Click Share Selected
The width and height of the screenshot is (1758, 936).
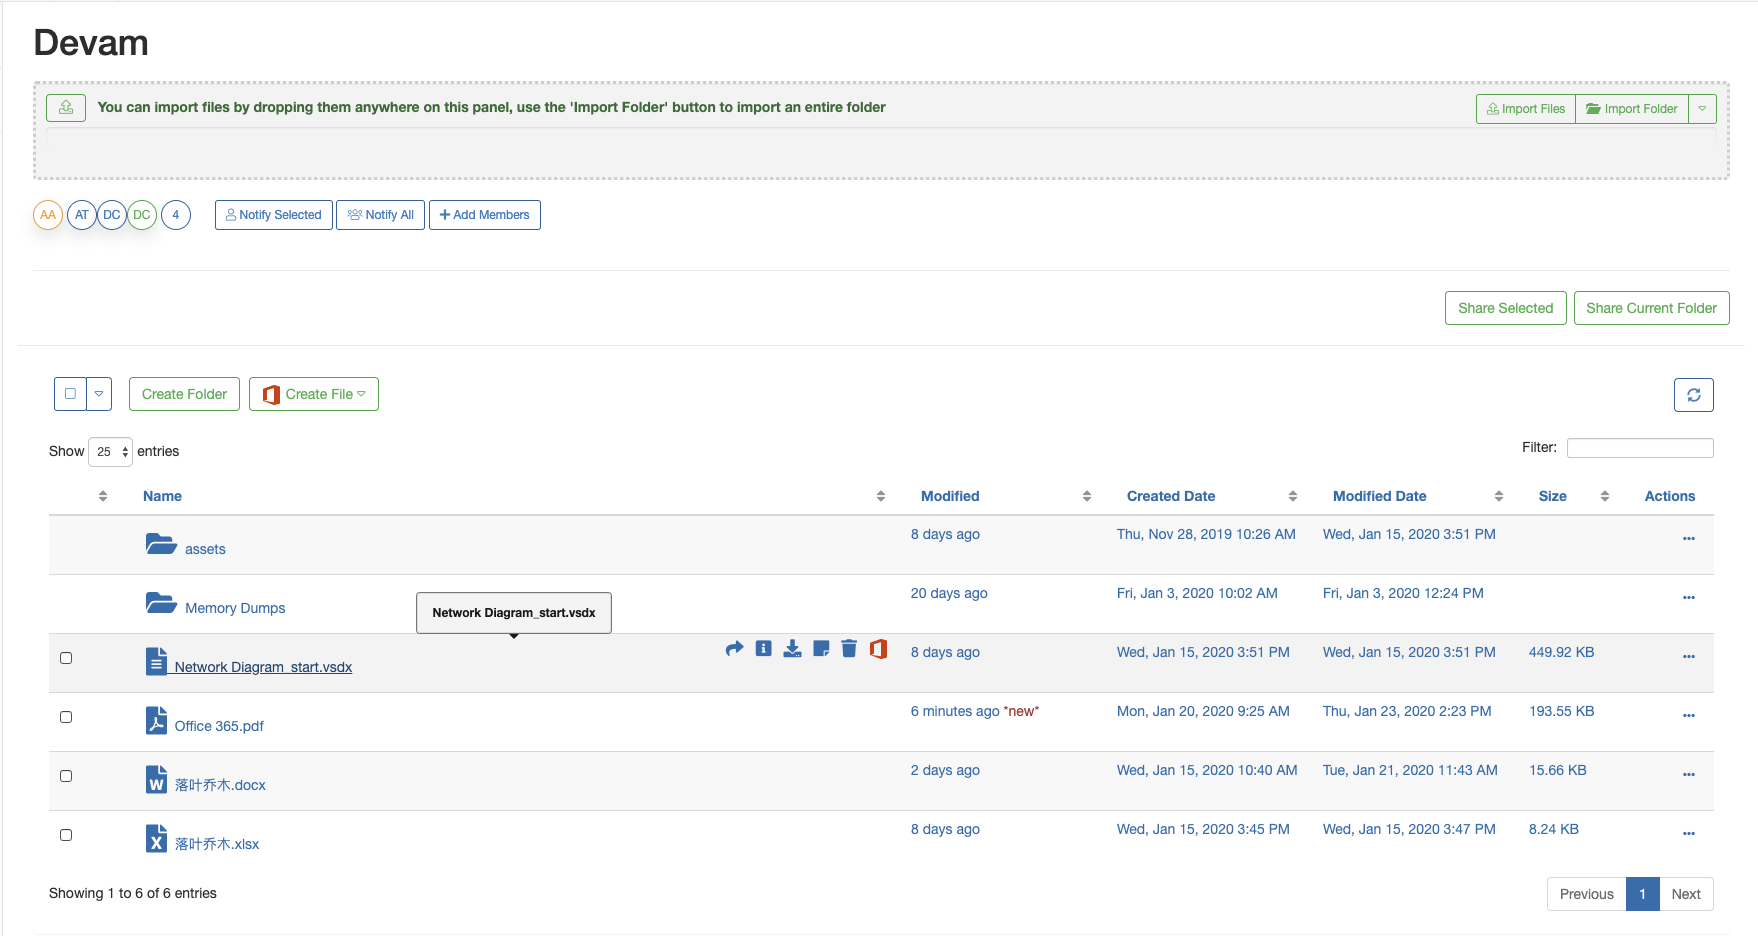click(1505, 308)
